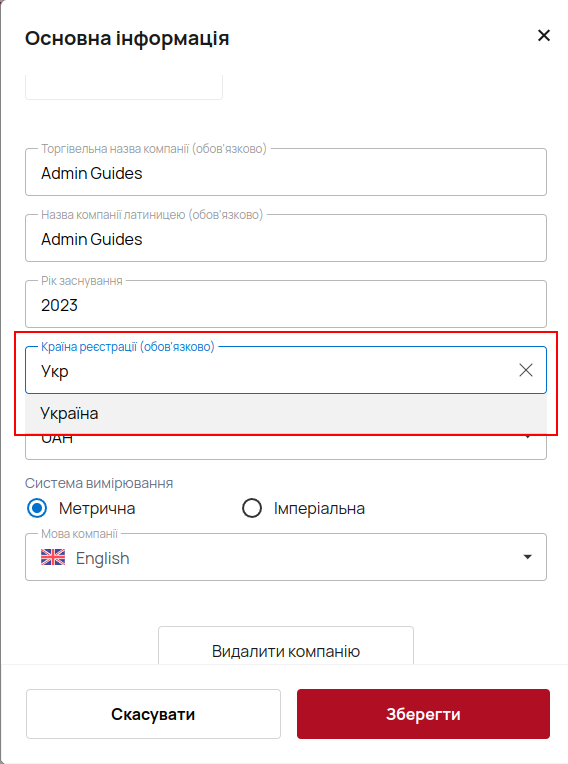Click the partially visible input at top
This screenshot has height=764, width=568.
pos(124,87)
